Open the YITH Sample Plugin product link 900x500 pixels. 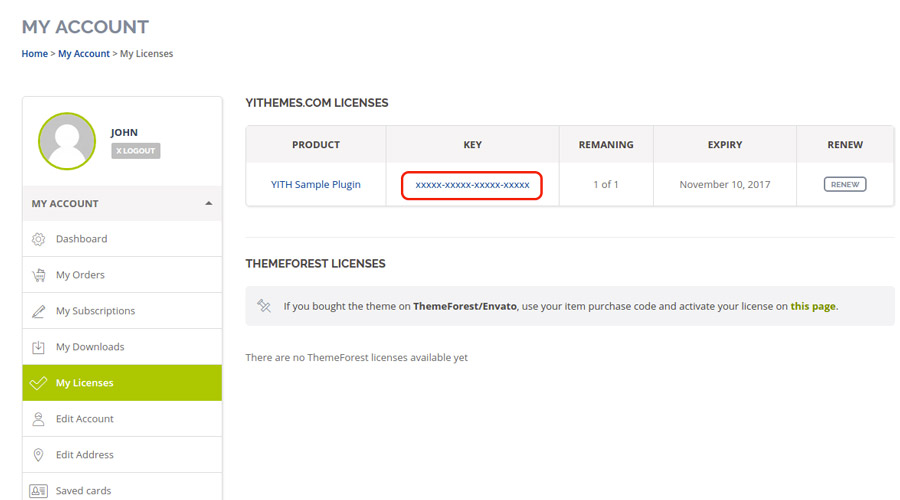(316, 184)
